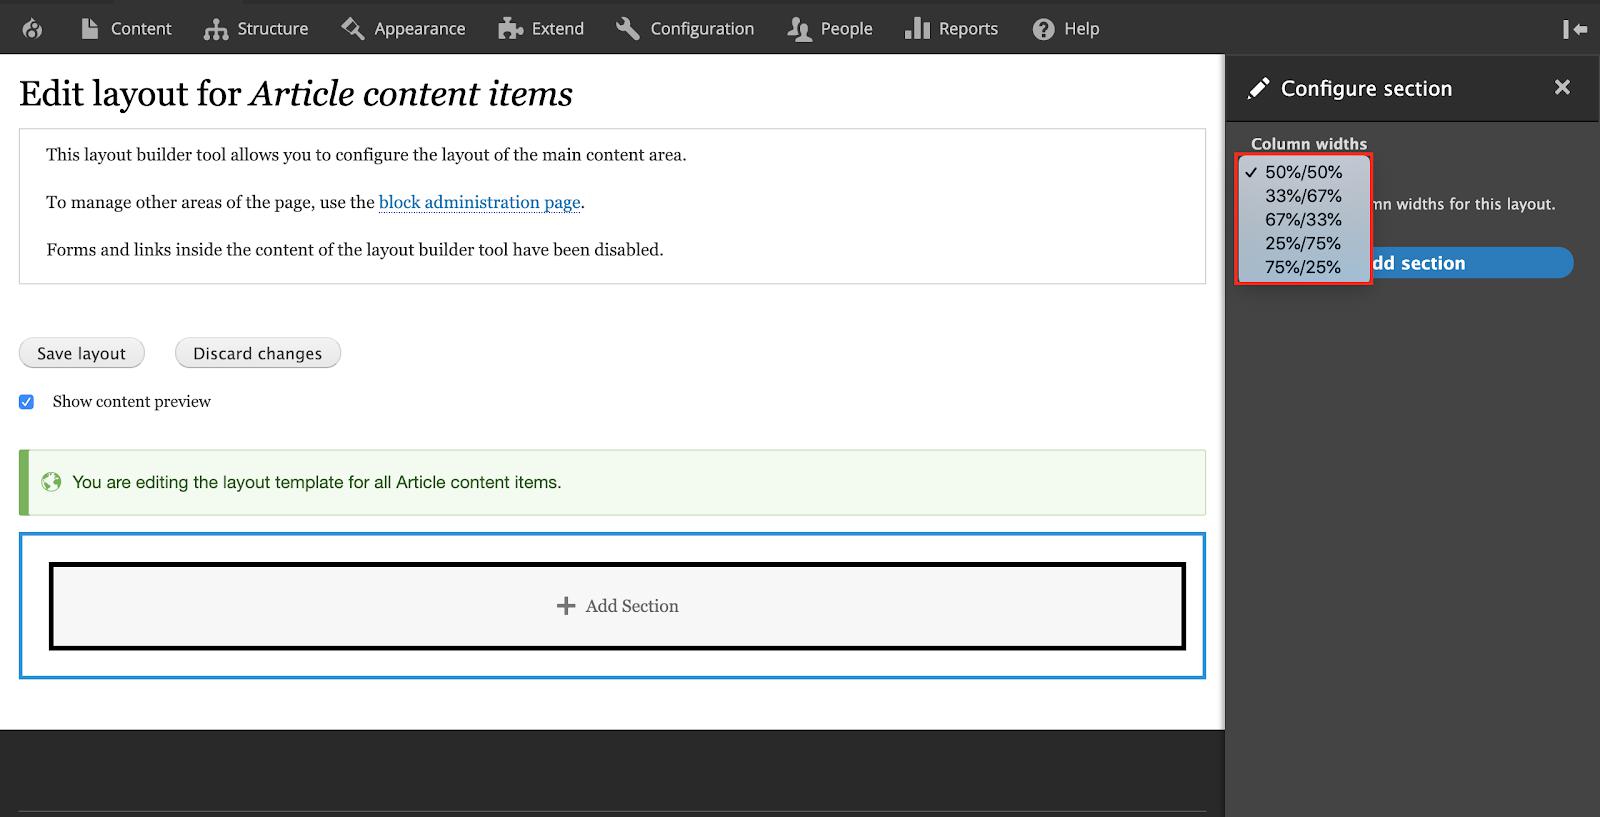Open the People icon in toolbar
The width and height of the screenshot is (1600, 817).
[799, 29]
